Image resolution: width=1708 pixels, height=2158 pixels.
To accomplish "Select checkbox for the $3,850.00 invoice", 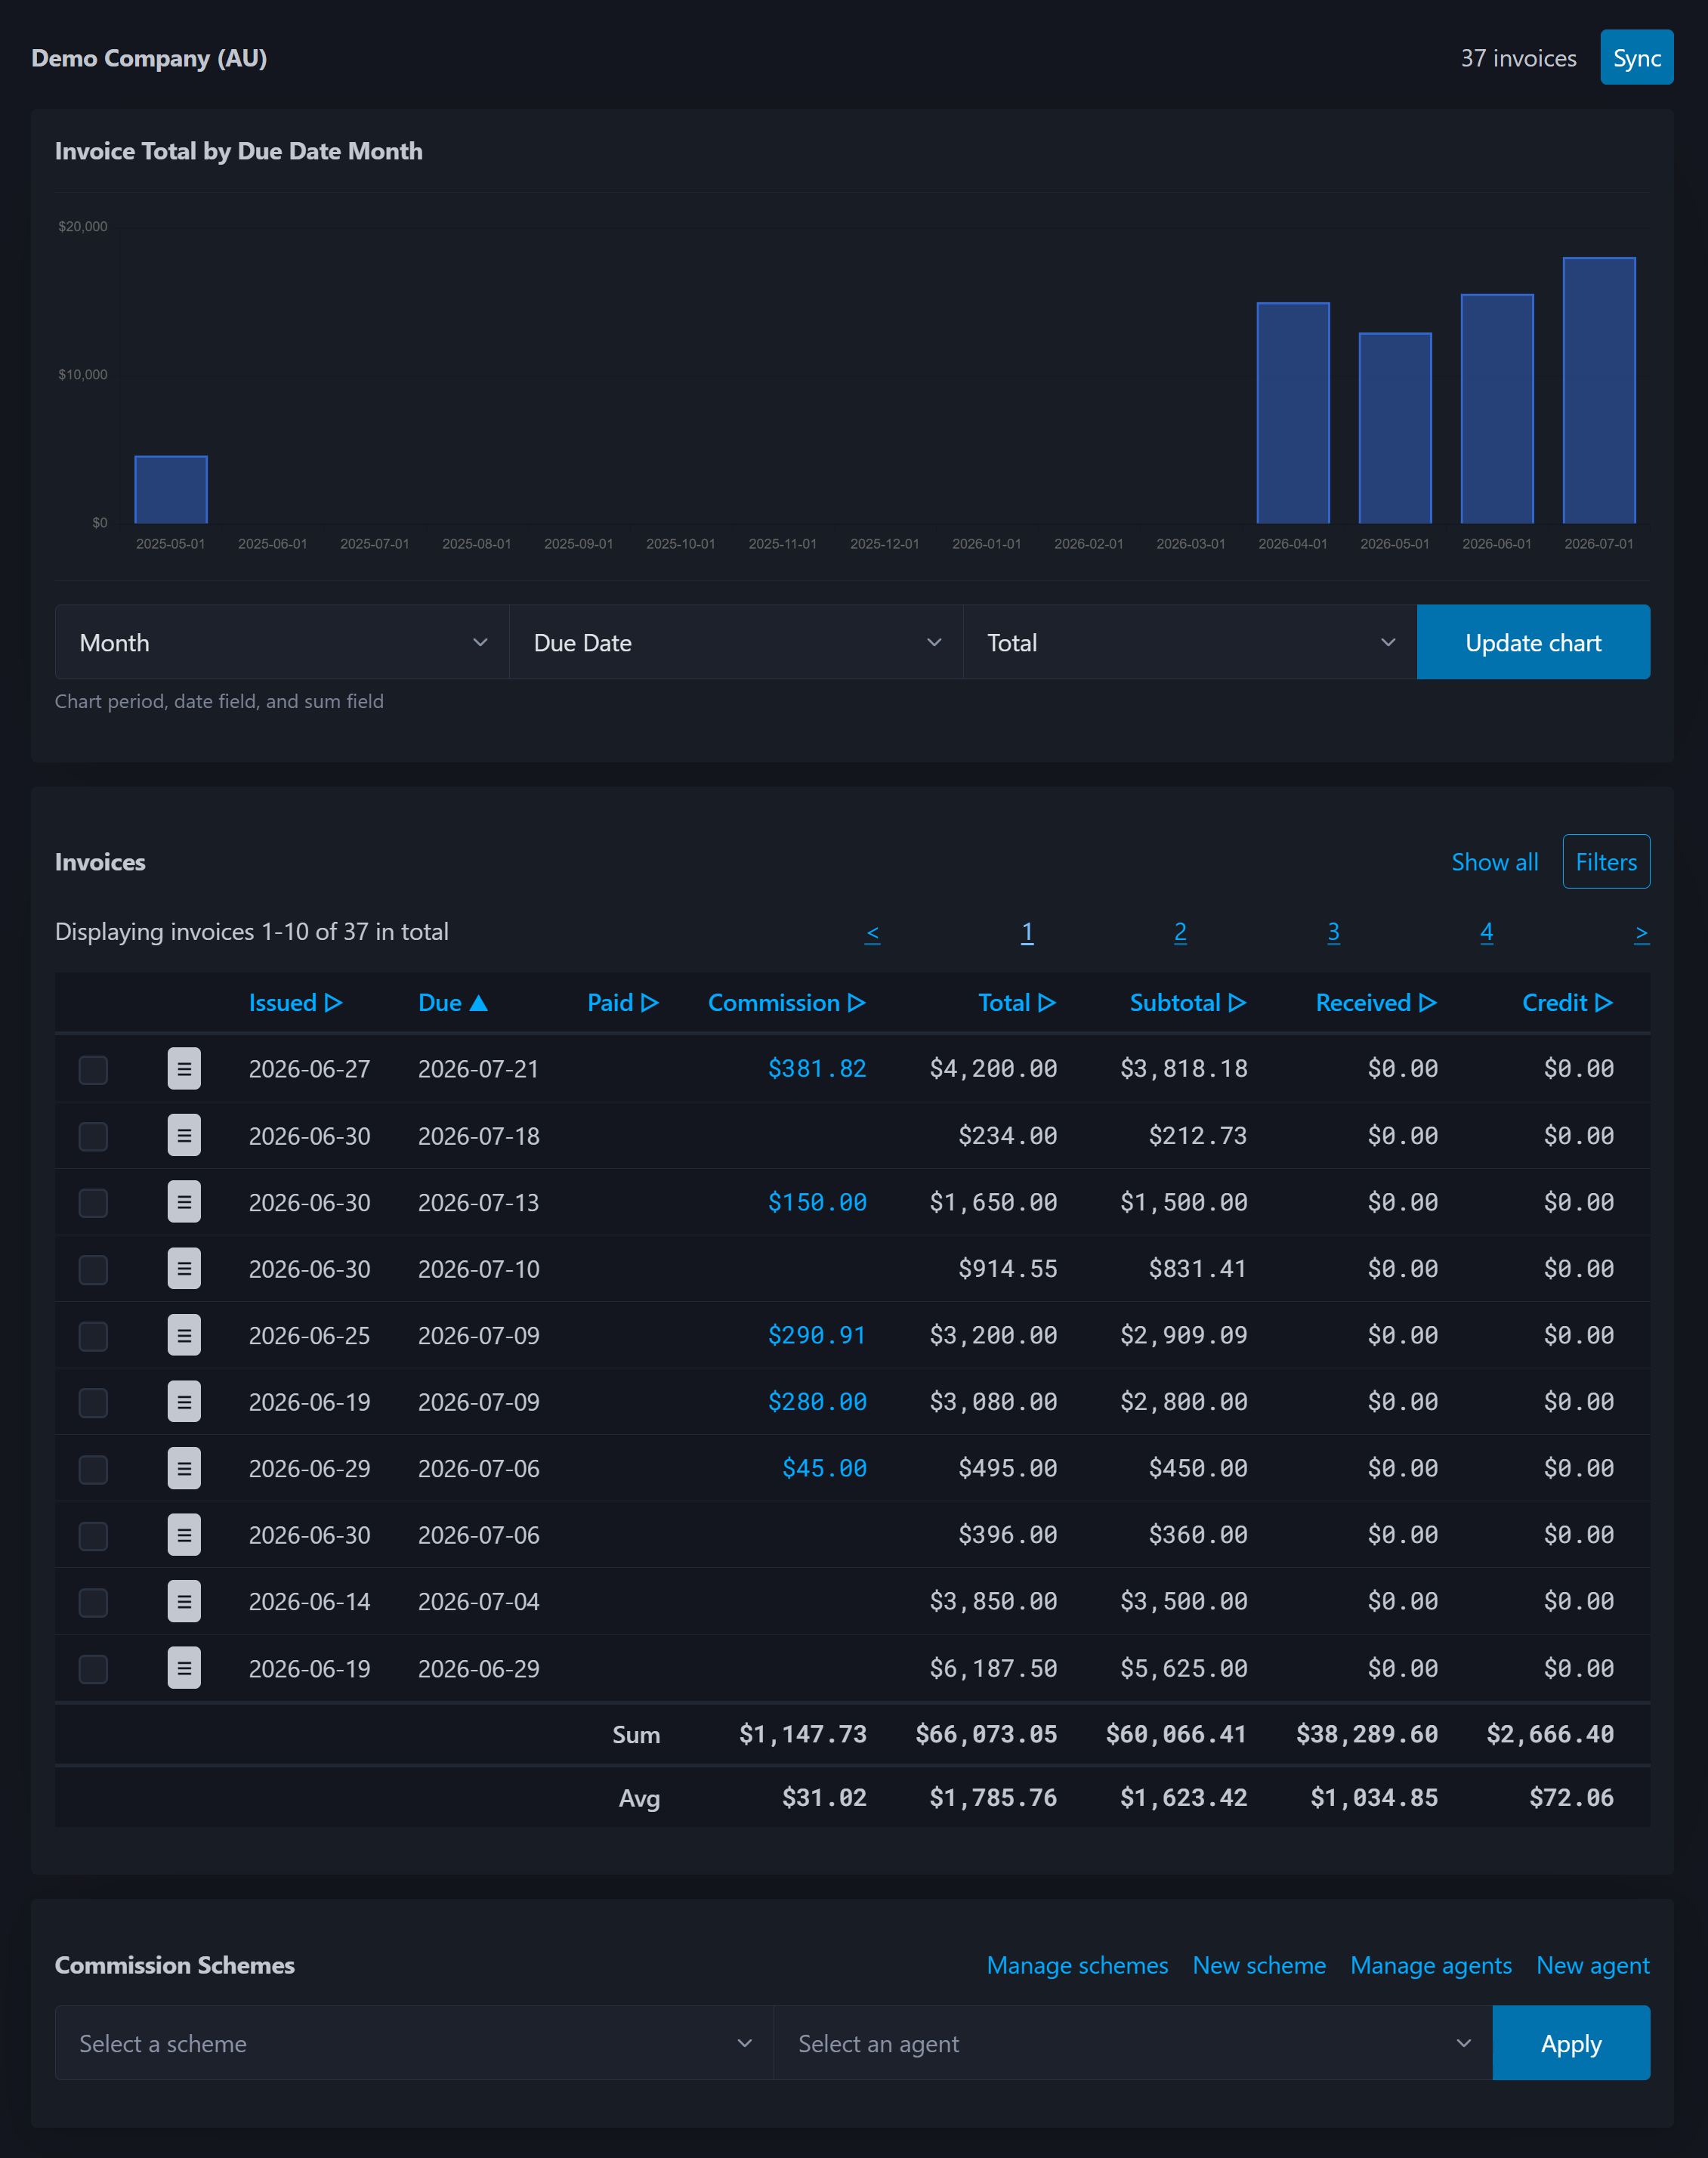I will 93,1603.
